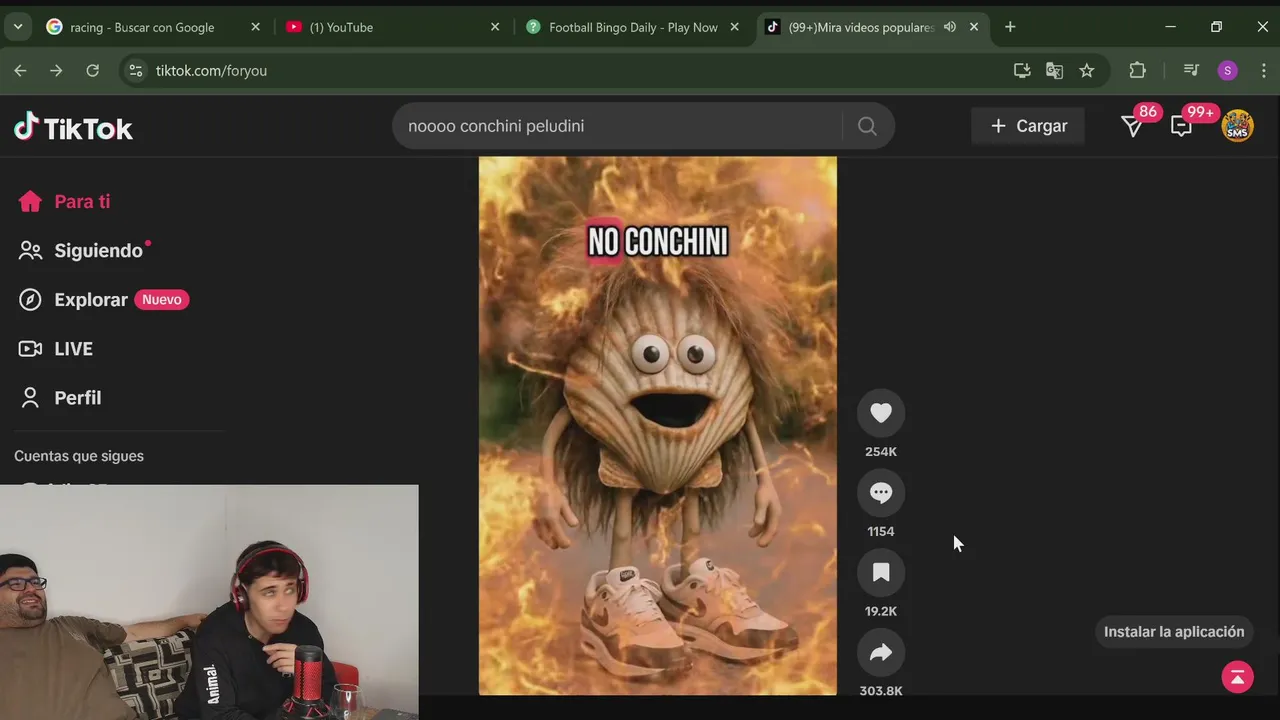
Task: Open the activity notifications icon with 86 badge
Action: pos(1132,127)
